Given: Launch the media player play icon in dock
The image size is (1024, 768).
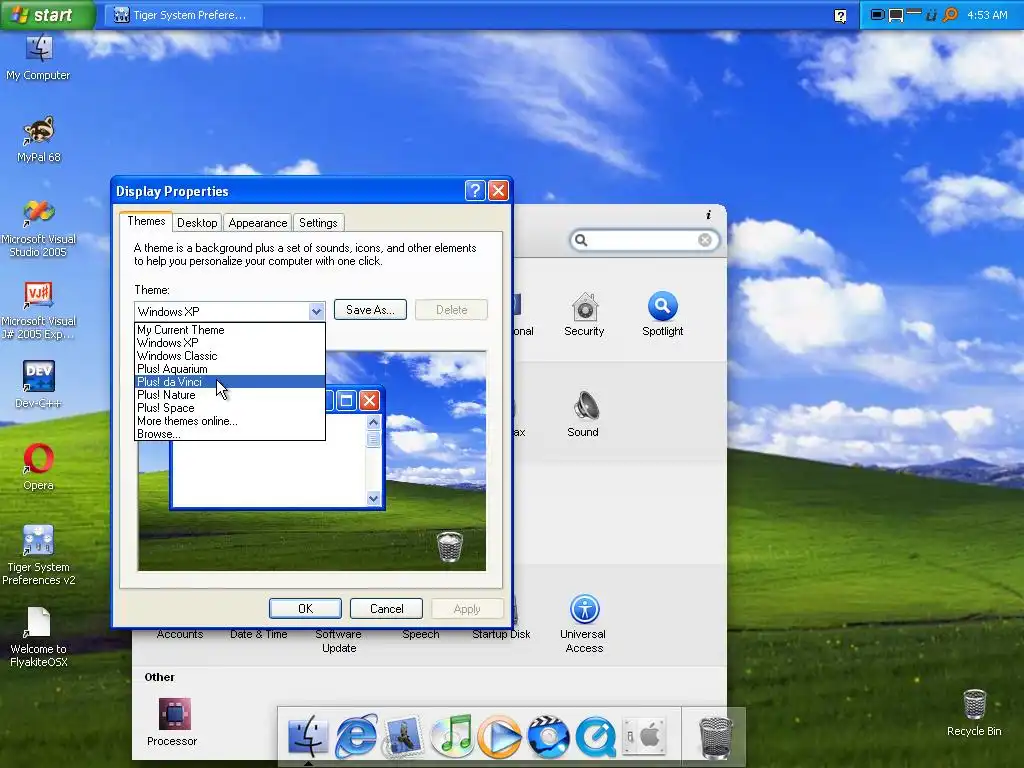Looking at the screenshot, I should tap(500, 736).
